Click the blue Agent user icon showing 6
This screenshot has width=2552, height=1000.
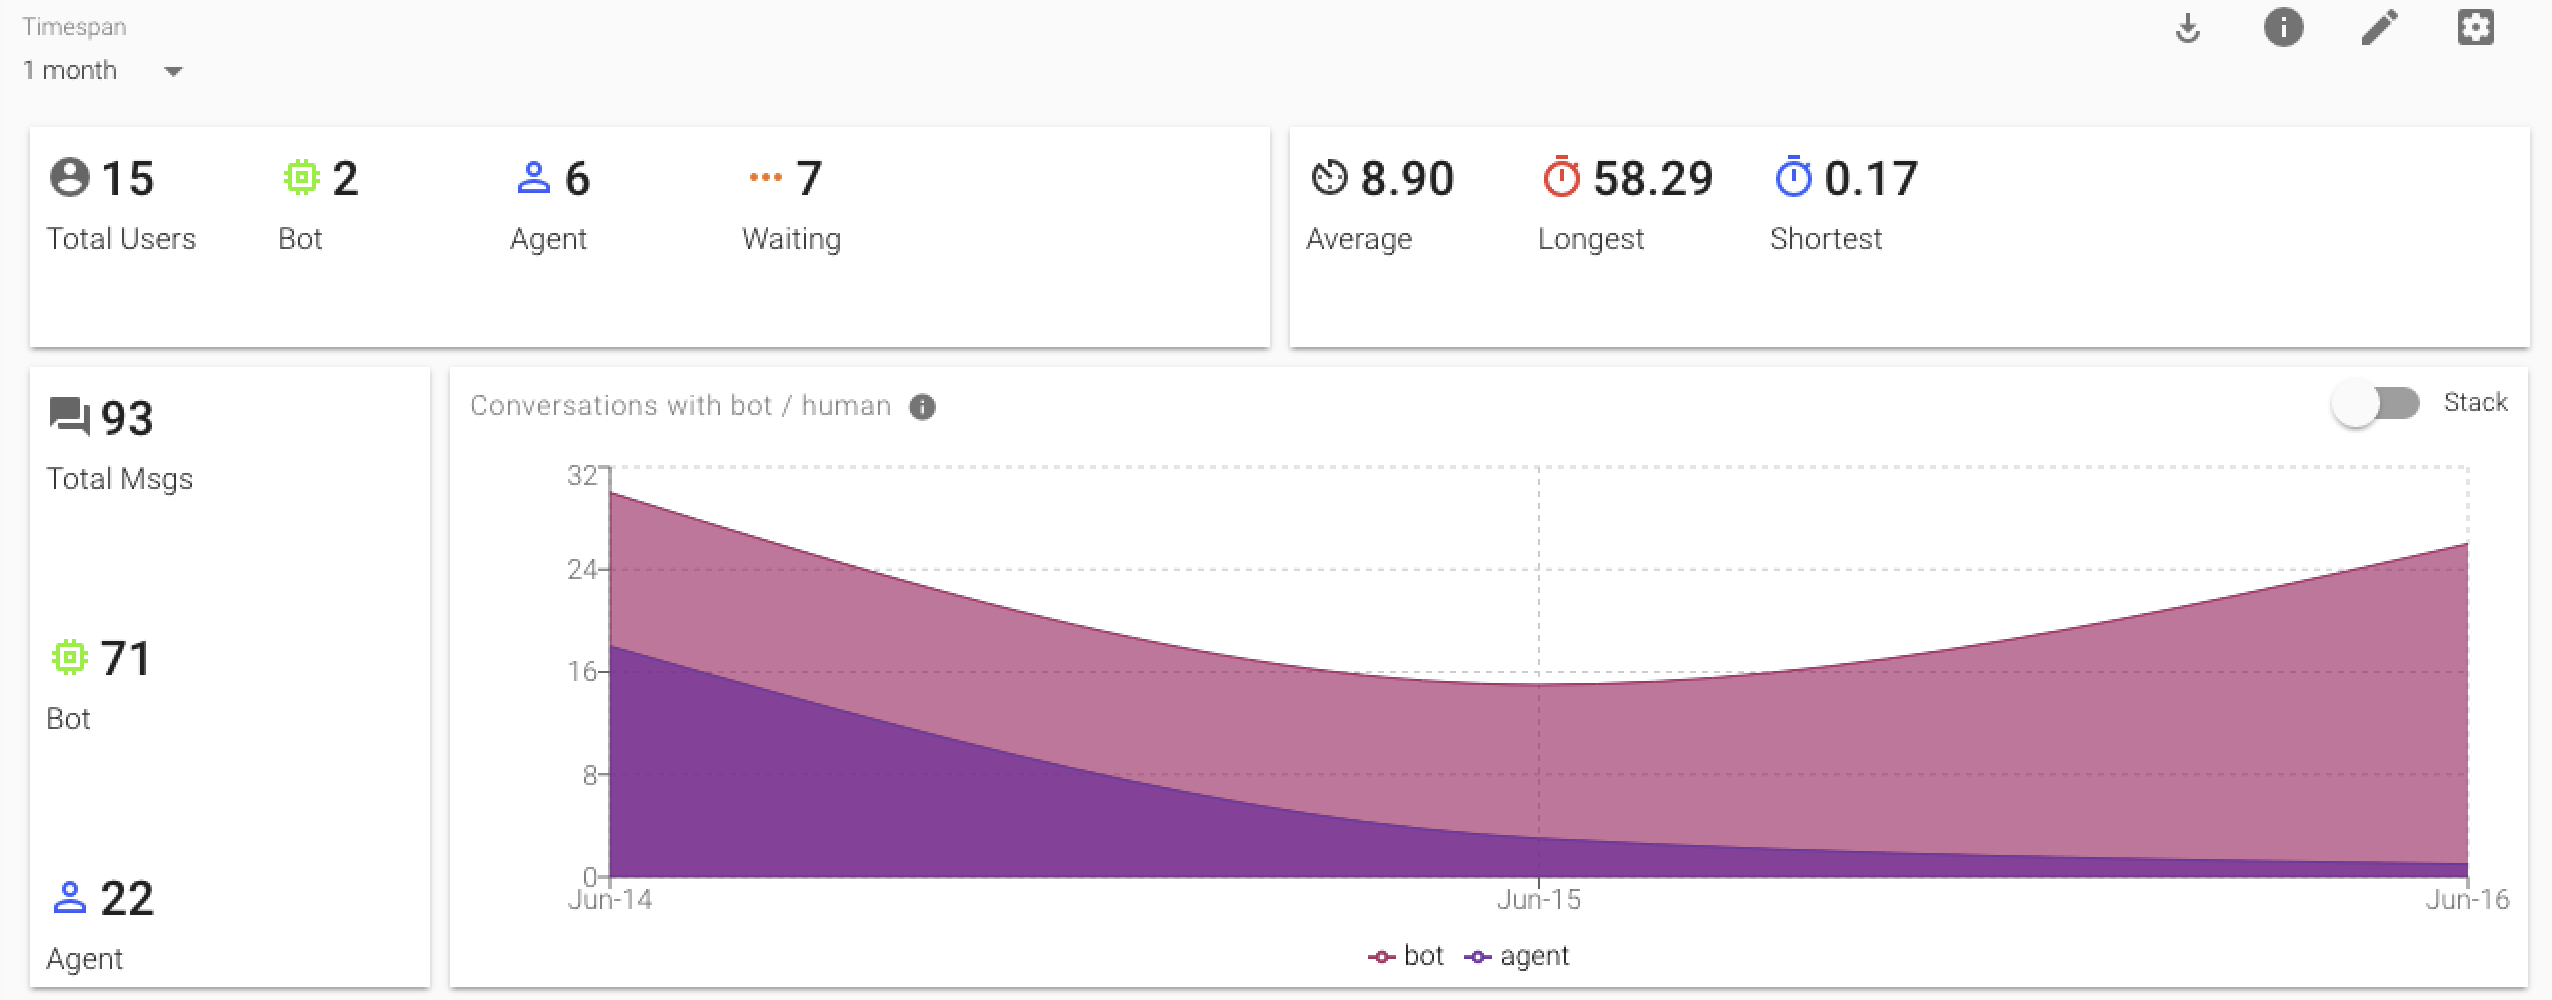[x=534, y=178]
